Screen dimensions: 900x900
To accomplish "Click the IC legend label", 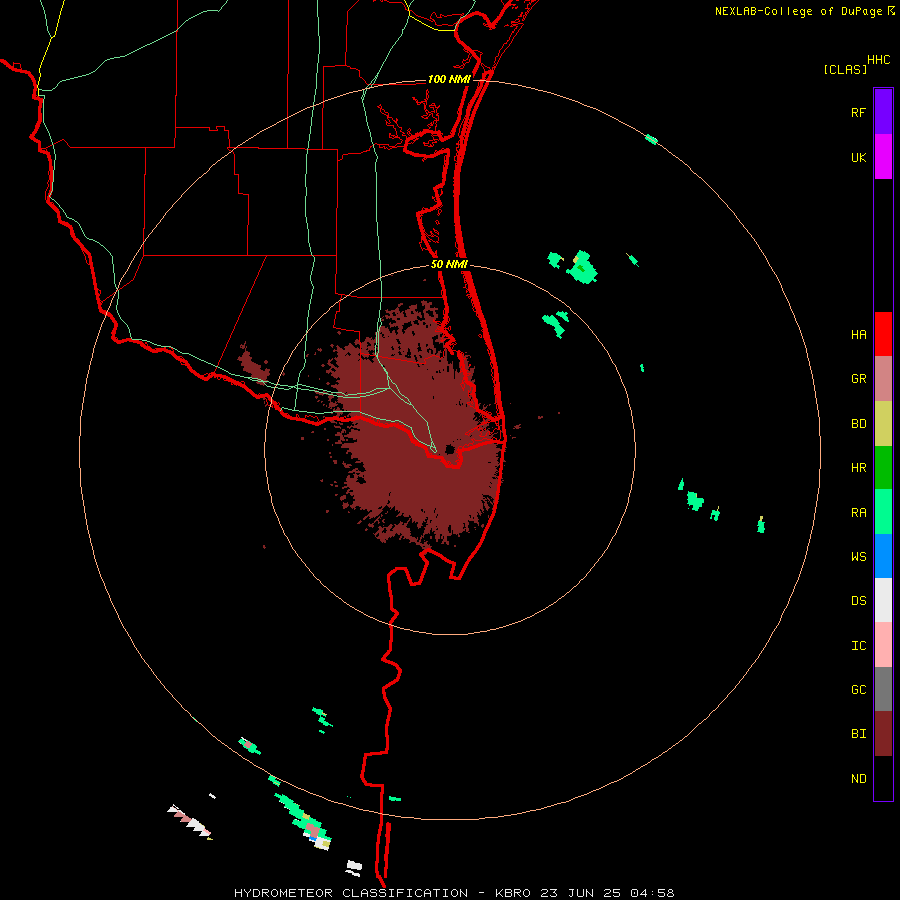I will 858,646.
